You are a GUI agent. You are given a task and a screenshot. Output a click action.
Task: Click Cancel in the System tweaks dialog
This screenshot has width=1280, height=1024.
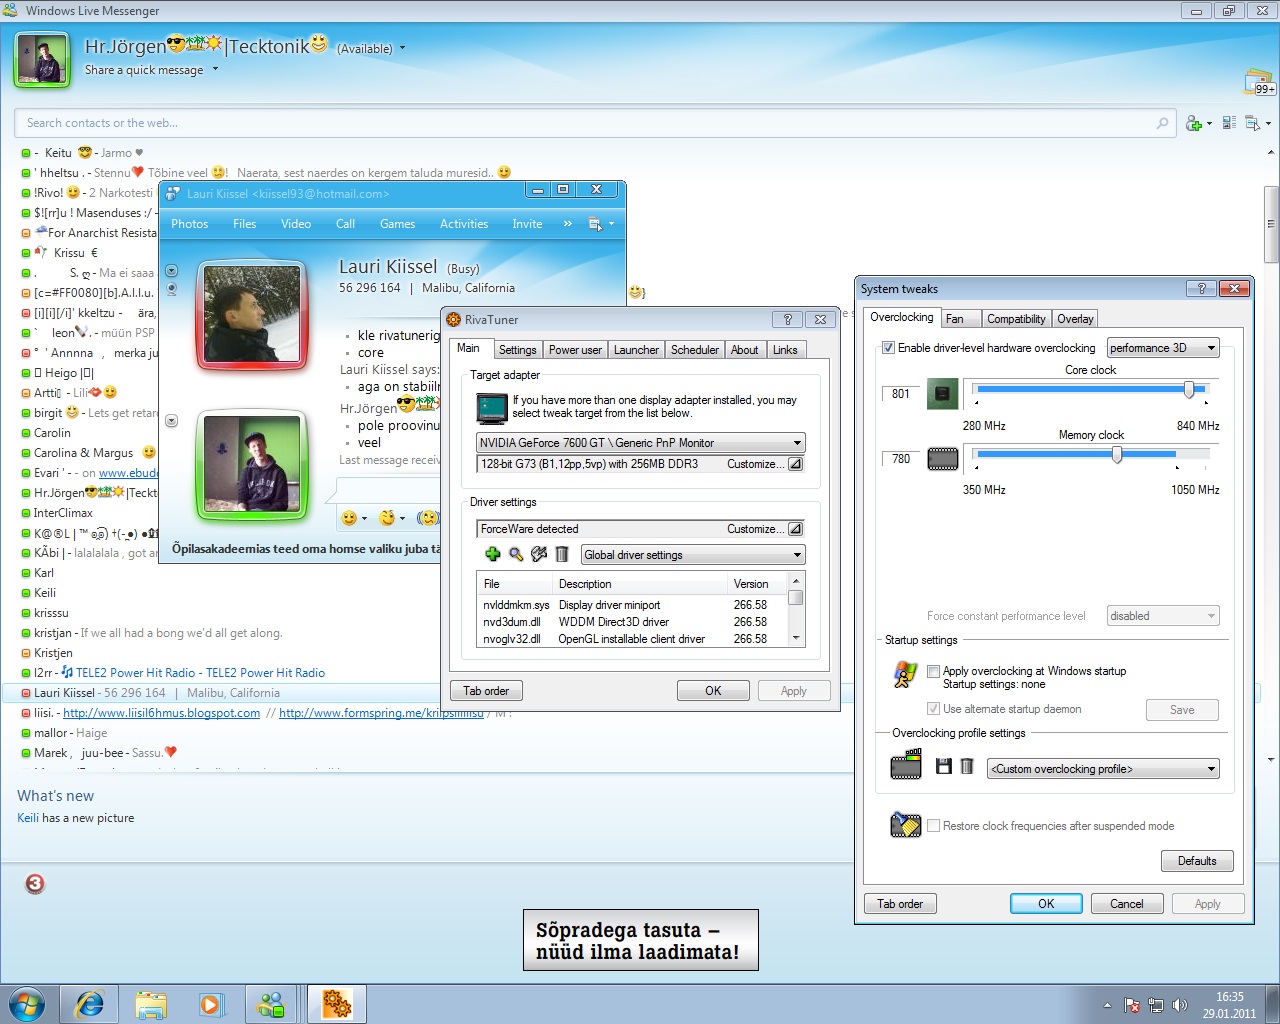click(x=1126, y=904)
